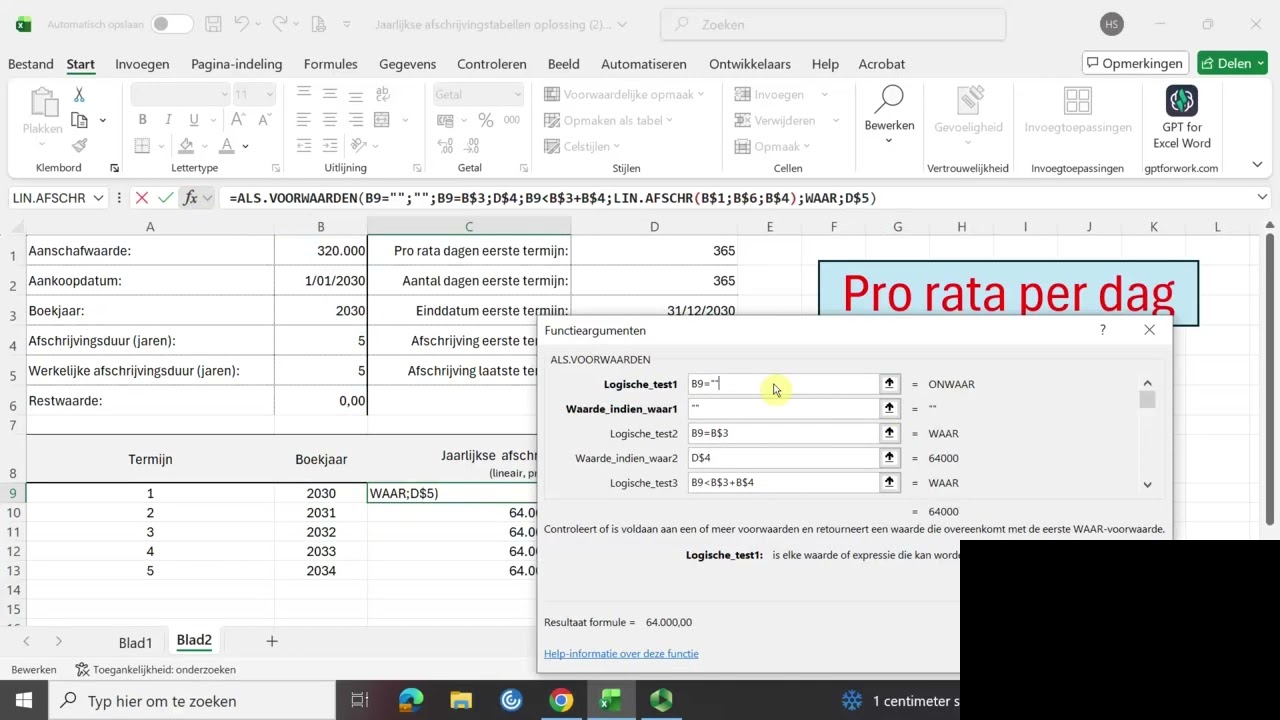Click the Waarde_indien_waar2 range selector icon
Viewport: 1280px width, 720px height.
click(x=889, y=458)
